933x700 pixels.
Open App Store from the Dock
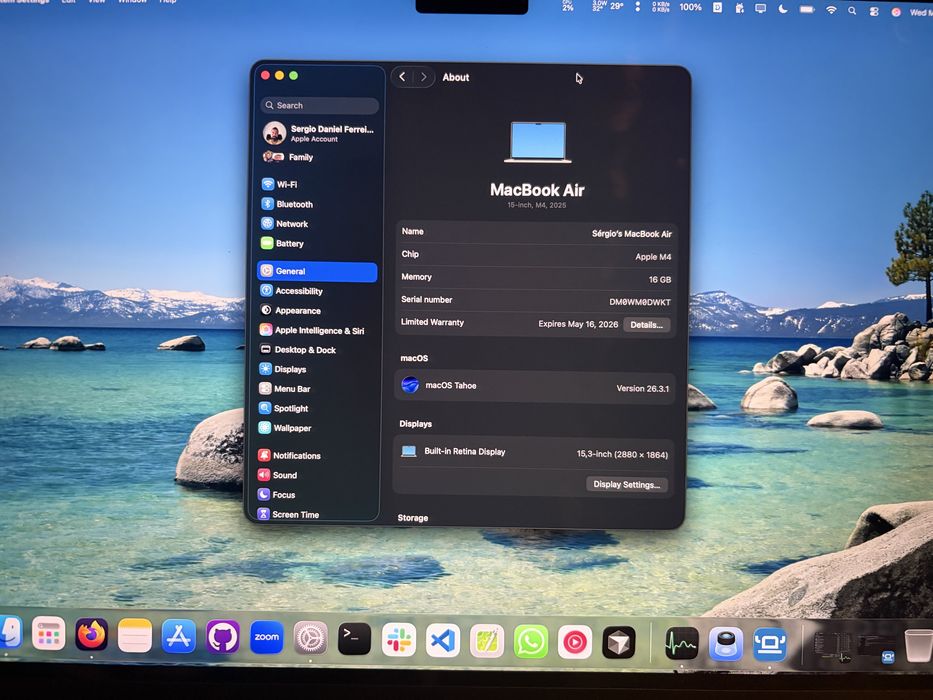click(x=179, y=636)
